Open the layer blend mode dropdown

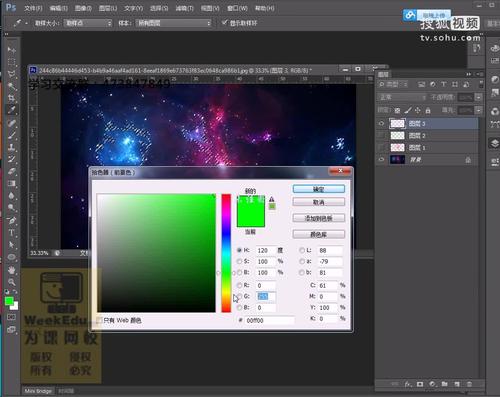[x=402, y=97]
